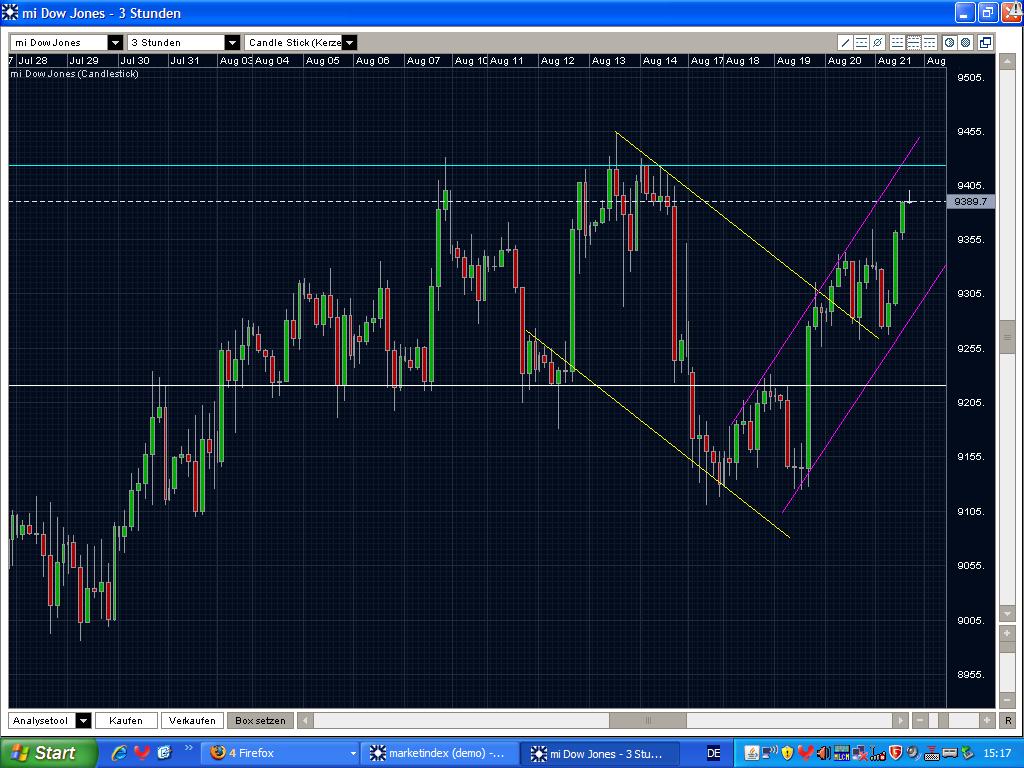Click the vertical zoom minus button

[1008, 700]
